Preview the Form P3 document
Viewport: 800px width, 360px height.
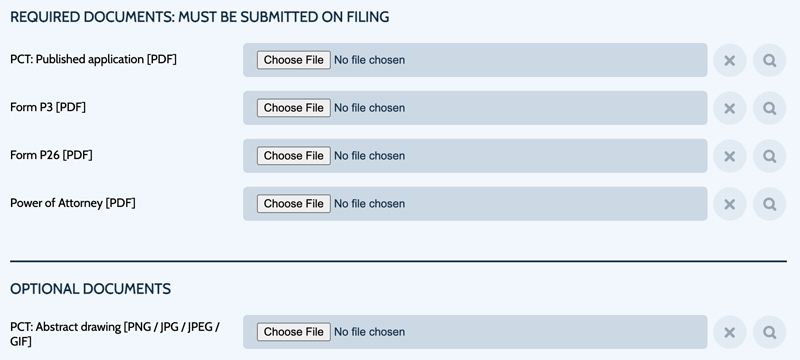pyautogui.click(x=769, y=108)
